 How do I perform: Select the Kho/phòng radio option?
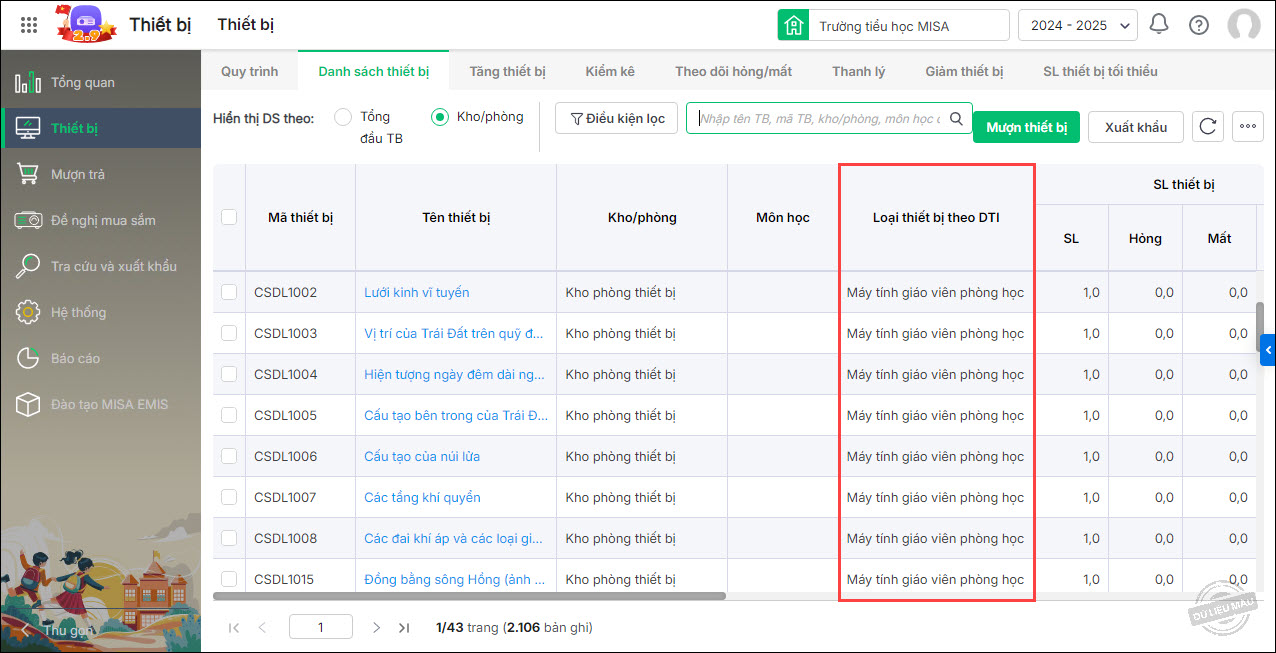click(x=440, y=118)
